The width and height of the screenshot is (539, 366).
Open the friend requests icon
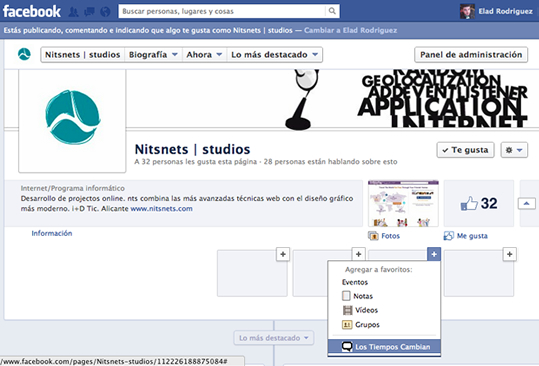73,12
